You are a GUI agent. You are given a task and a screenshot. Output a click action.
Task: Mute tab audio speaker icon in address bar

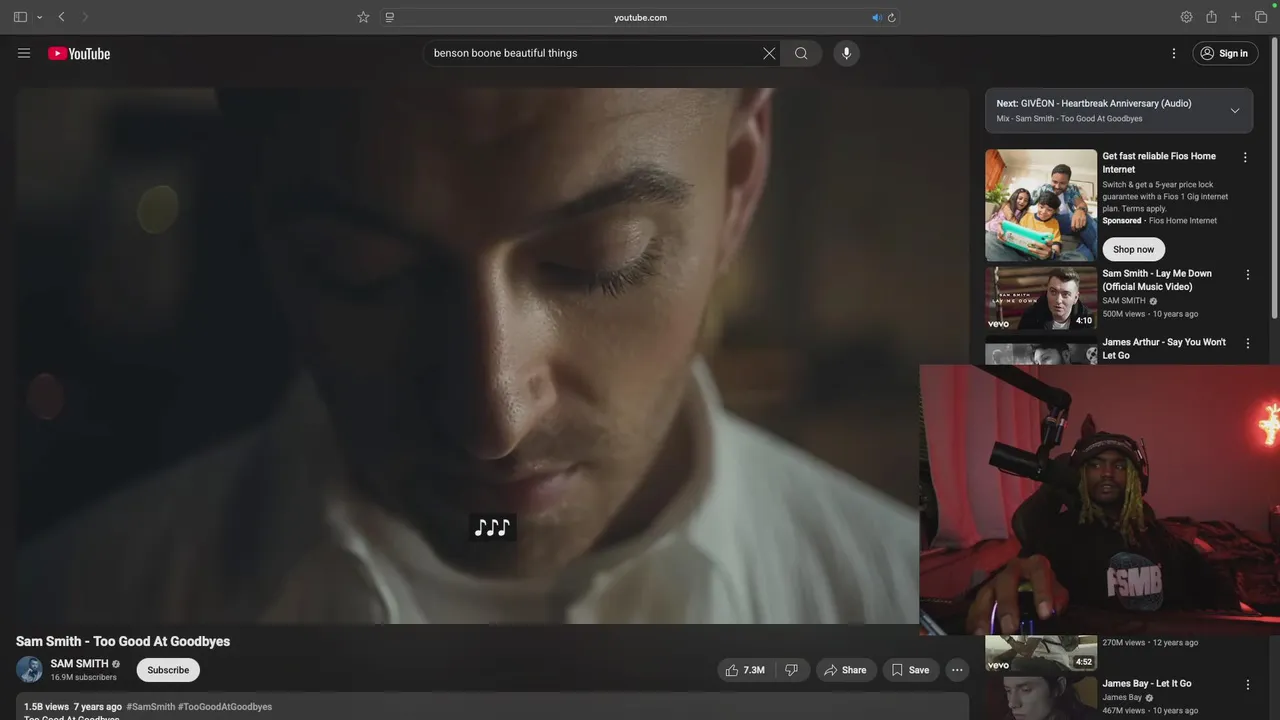(x=876, y=17)
